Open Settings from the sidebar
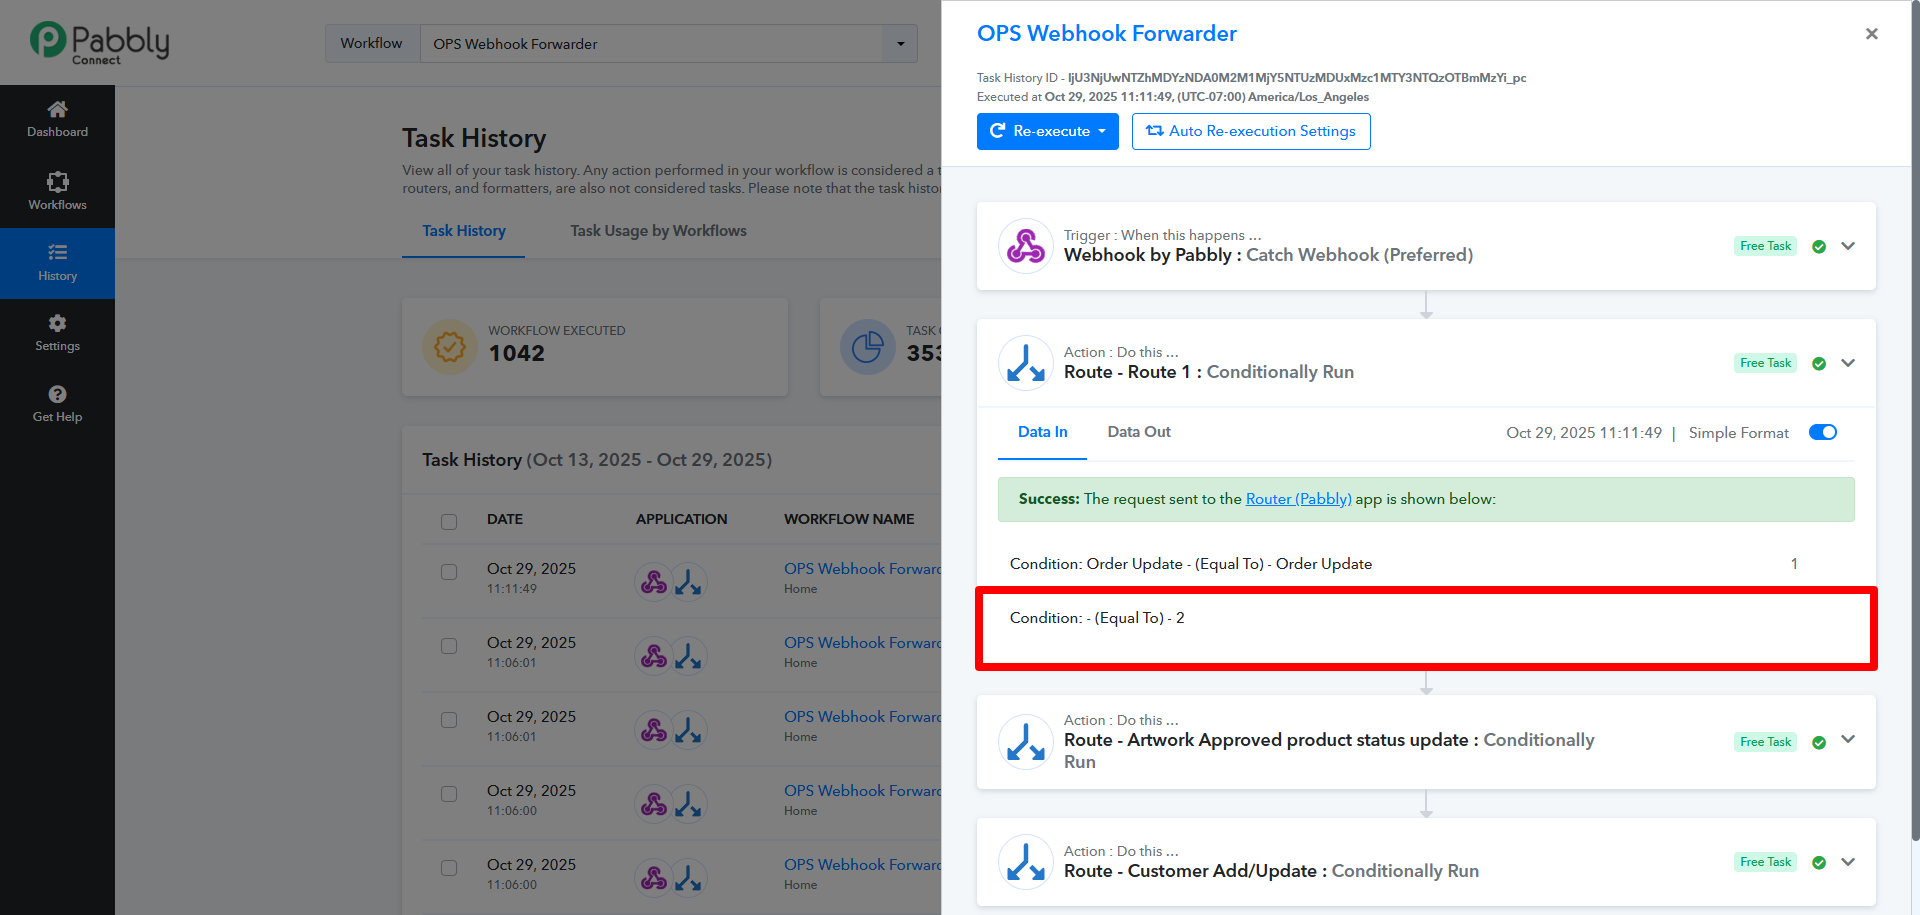Image resolution: width=1920 pixels, height=915 pixels. (57, 333)
